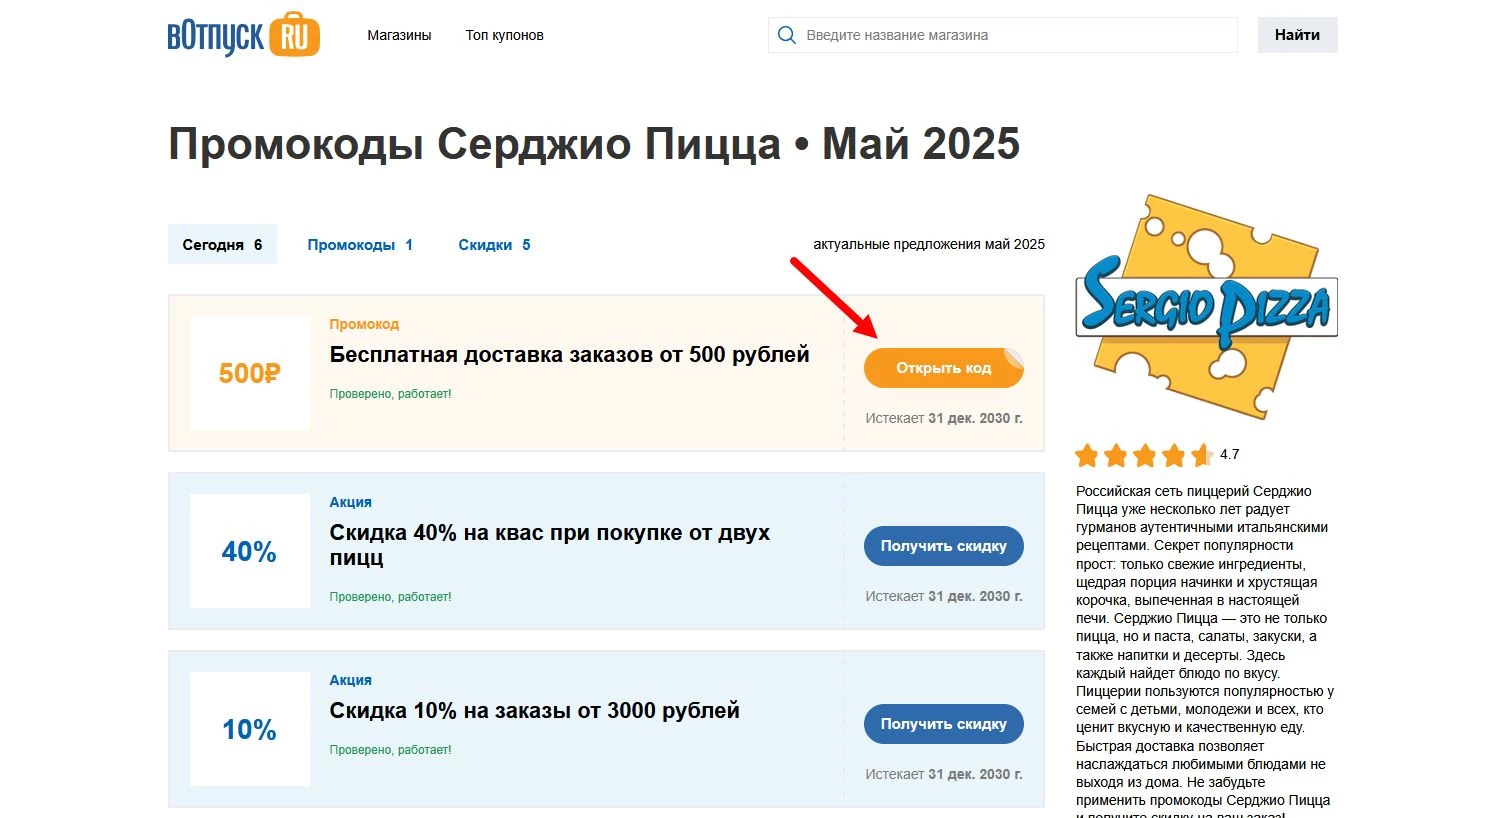
Task: Click the last half-filled rating star
Action: coord(1199,455)
